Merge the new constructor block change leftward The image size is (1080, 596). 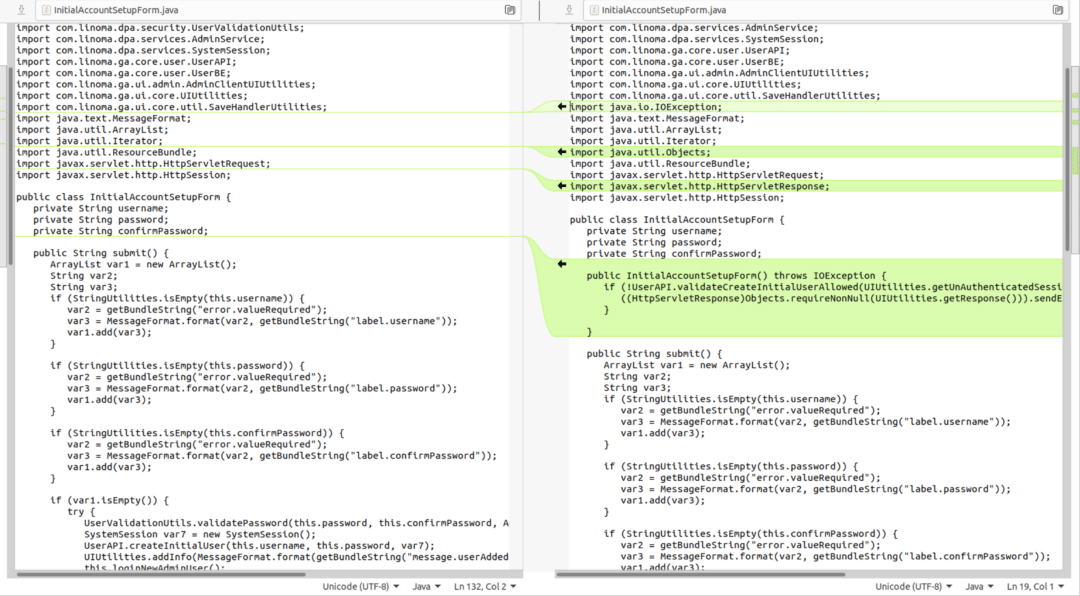coord(560,264)
